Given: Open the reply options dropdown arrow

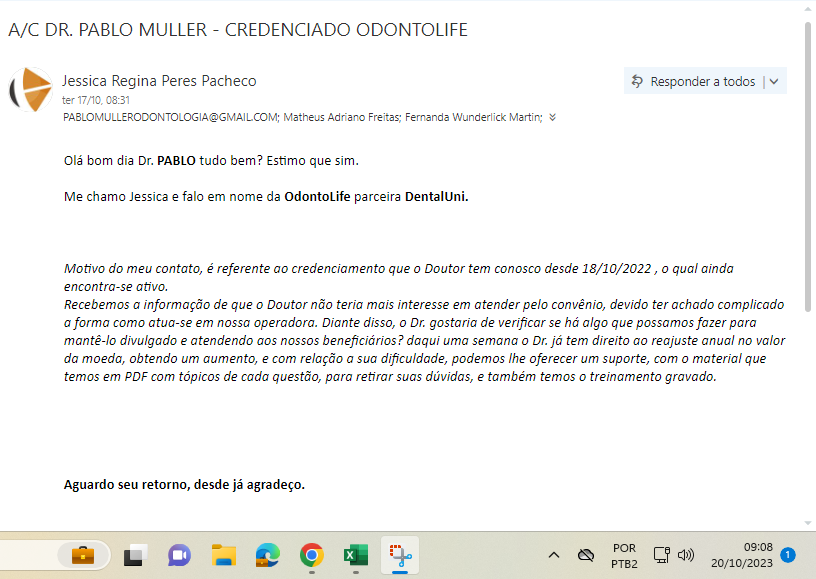Looking at the screenshot, I should point(774,82).
